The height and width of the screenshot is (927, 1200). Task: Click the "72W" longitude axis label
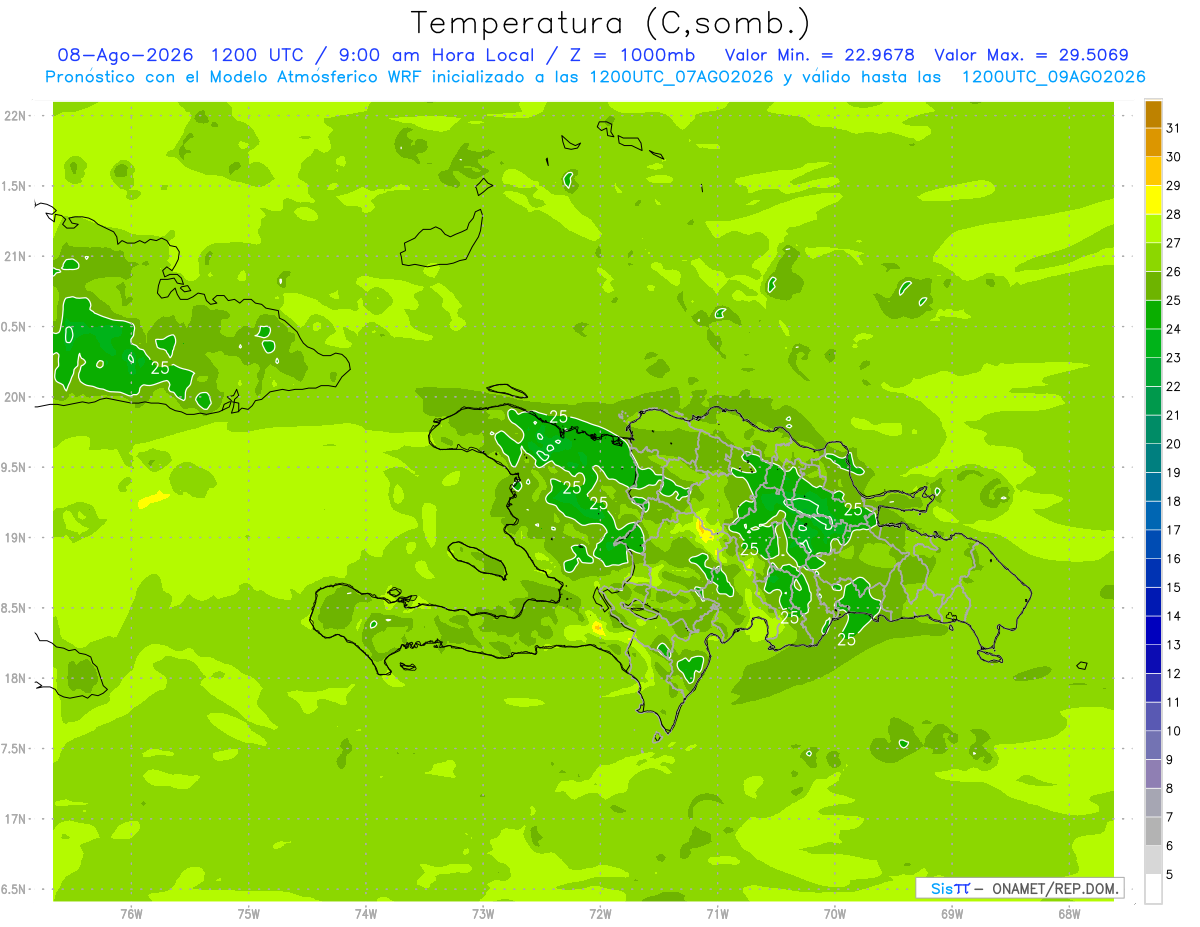point(600,913)
